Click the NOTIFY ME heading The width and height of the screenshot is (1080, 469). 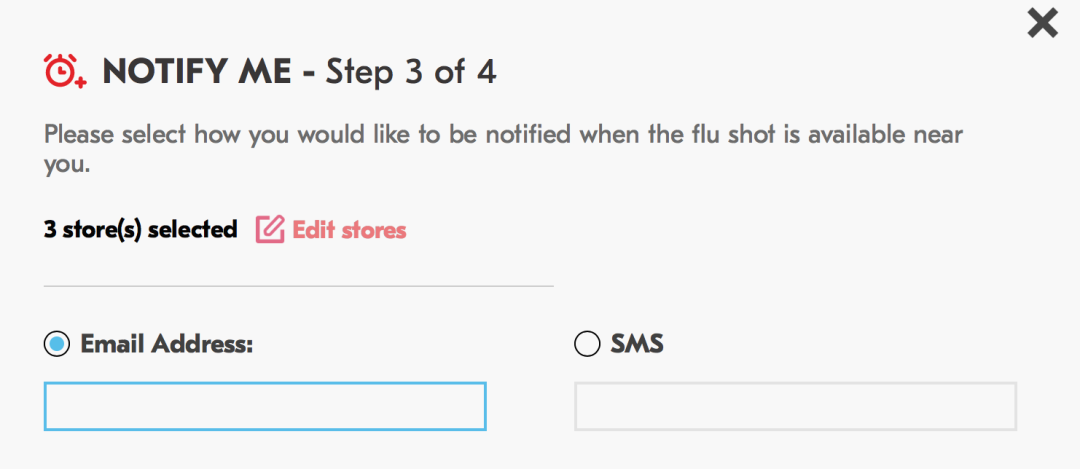point(197,72)
